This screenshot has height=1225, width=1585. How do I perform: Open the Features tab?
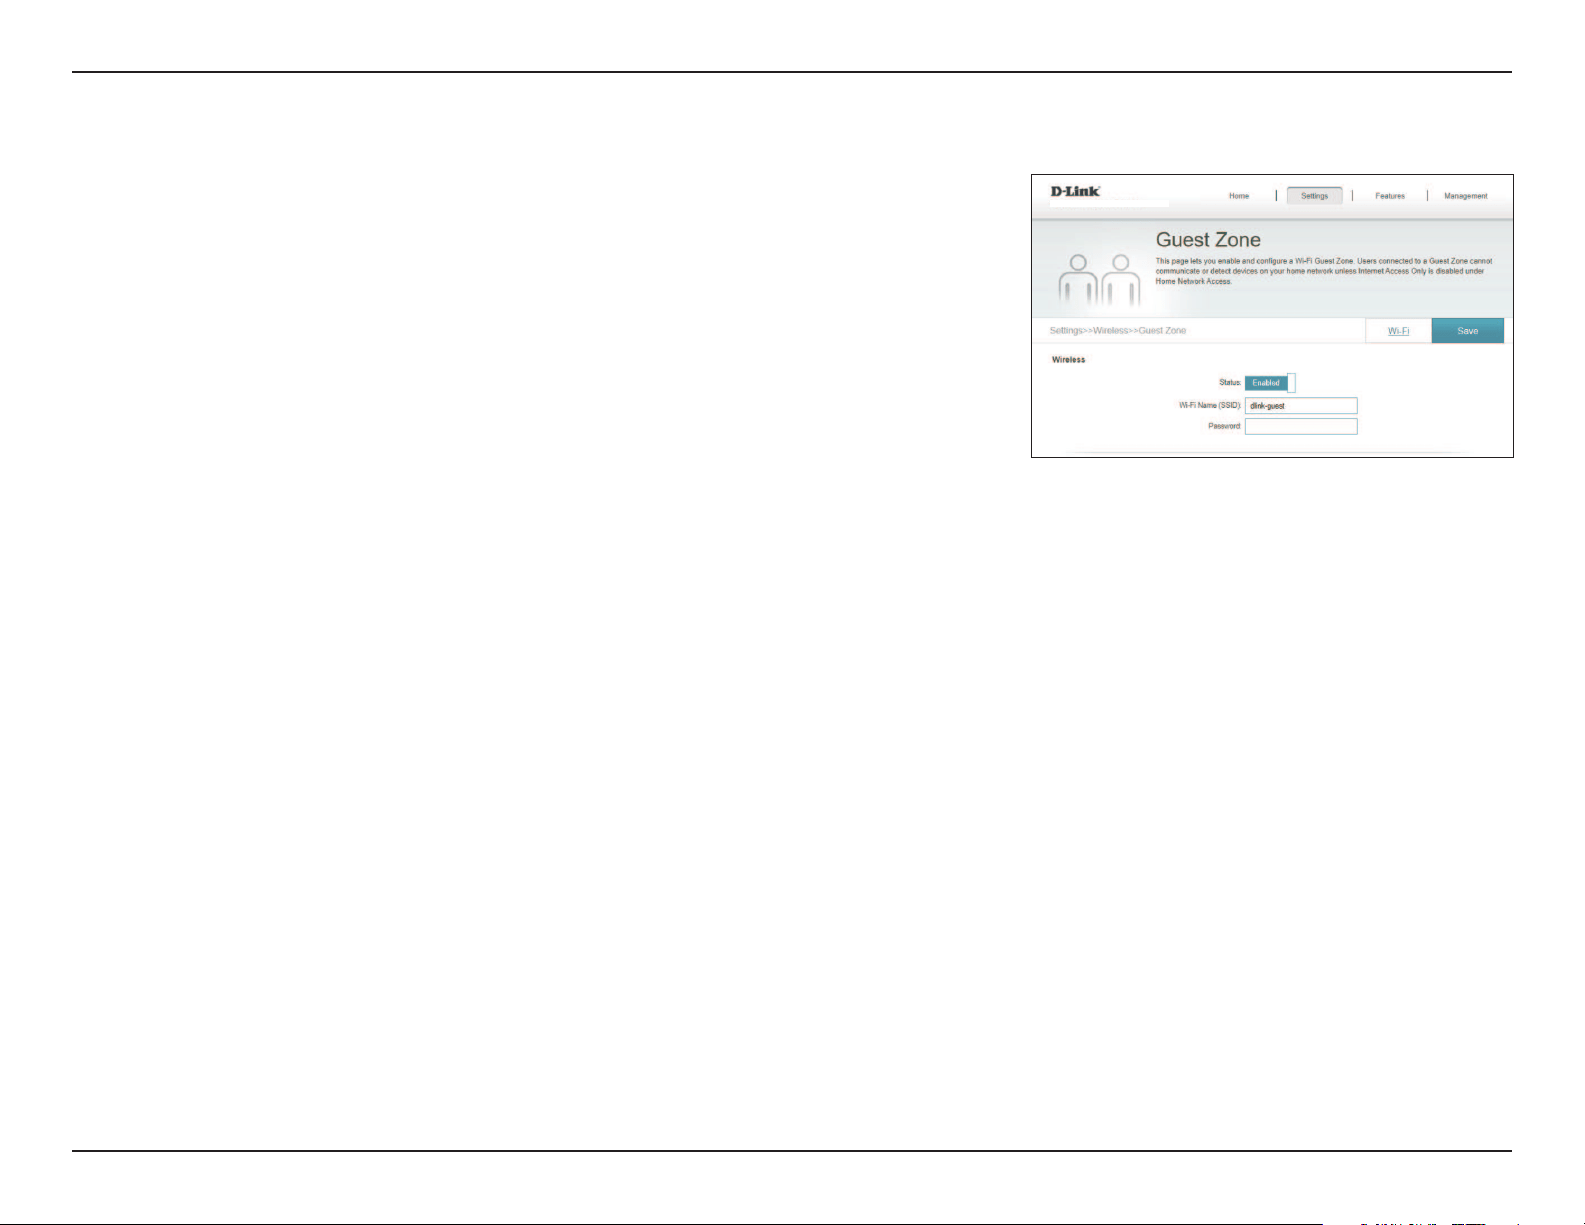(1390, 196)
